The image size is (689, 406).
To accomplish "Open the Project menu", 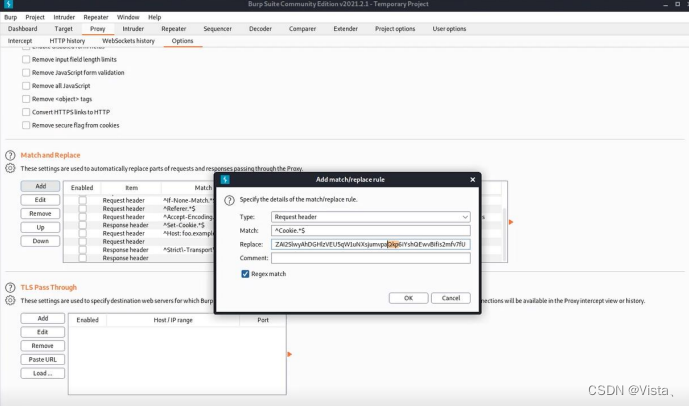I will click(35, 17).
